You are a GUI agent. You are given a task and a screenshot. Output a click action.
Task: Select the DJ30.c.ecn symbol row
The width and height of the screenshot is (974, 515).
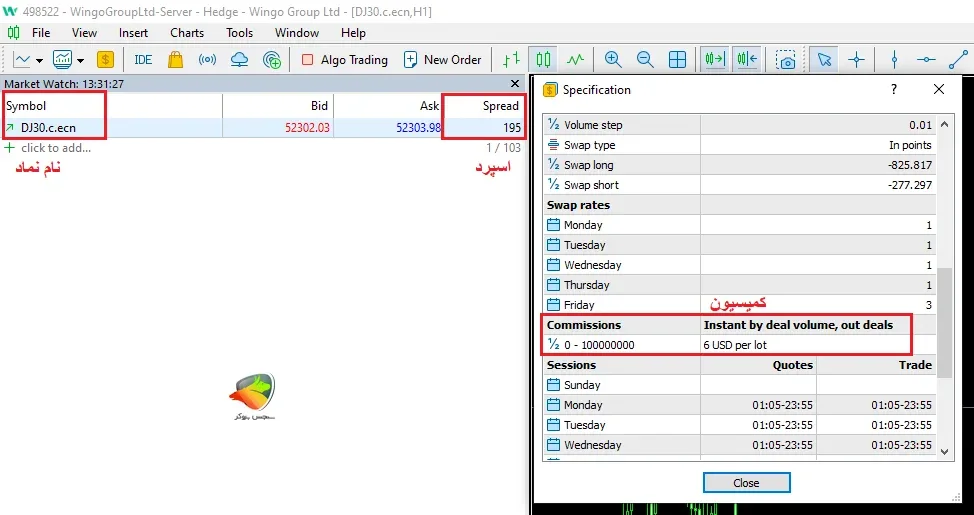pyautogui.click(x=262, y=128)
